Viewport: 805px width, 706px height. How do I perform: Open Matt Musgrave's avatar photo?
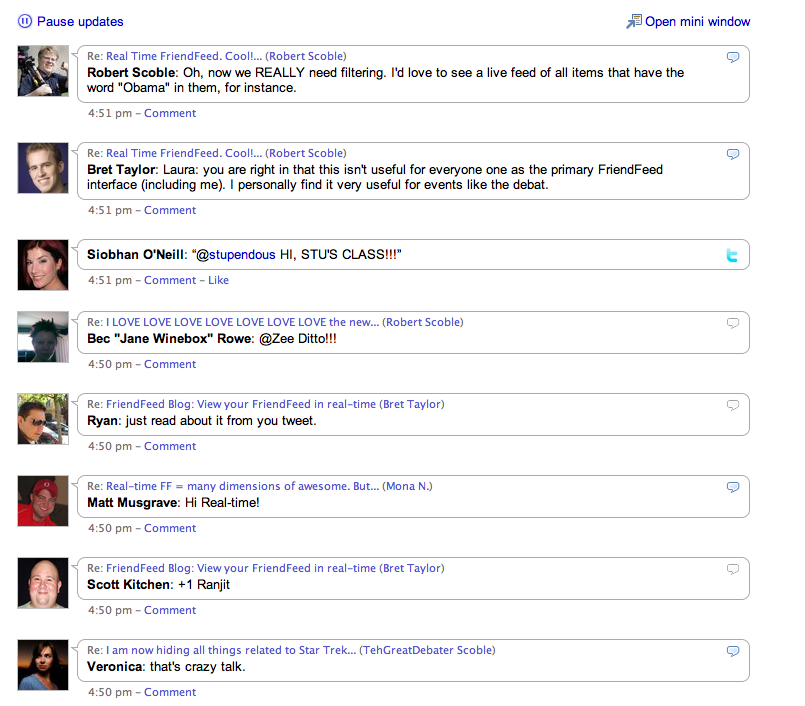tap(43, 501)
